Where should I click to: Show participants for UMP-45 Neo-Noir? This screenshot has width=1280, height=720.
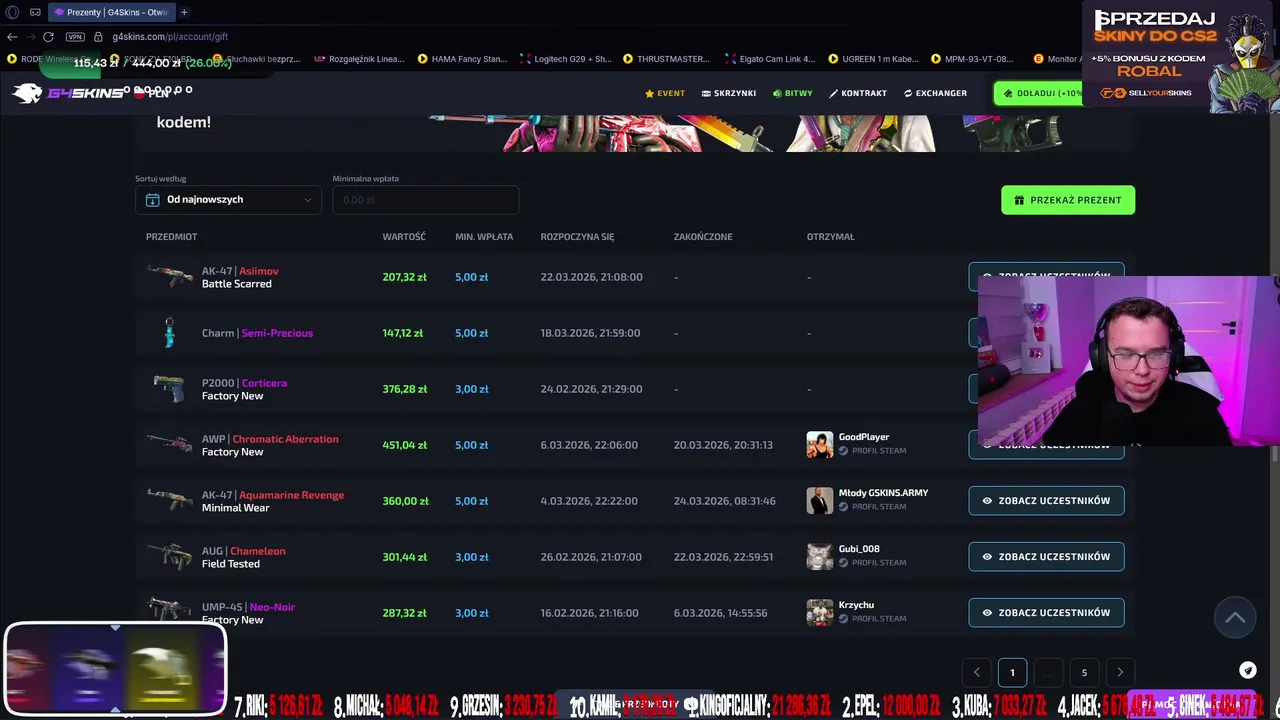coord(1046,613)
